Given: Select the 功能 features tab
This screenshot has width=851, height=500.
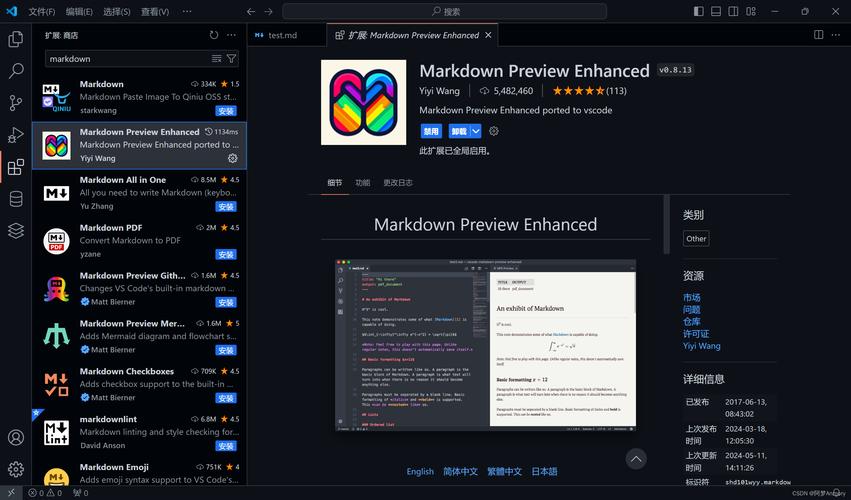Looking at the screenshot, I should coord(363,182).
